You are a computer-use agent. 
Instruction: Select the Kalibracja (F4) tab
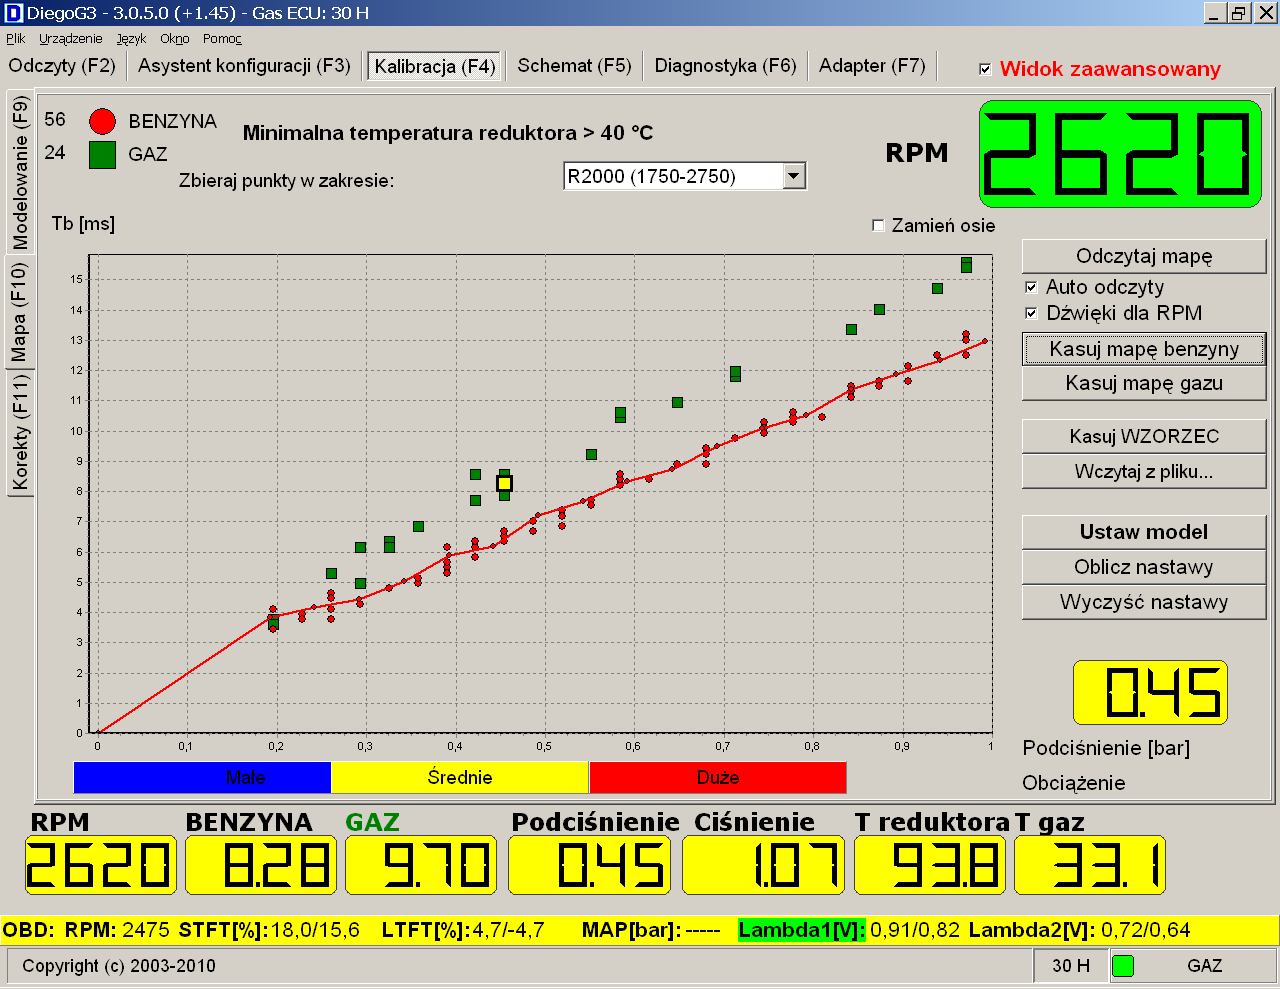pos(435,67)
